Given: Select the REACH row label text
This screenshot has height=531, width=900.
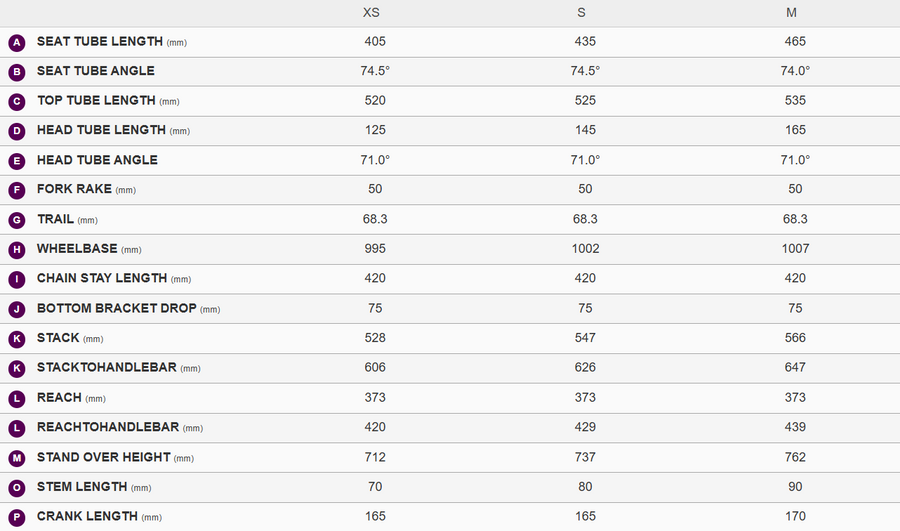Looking at the screenshot, I should coord(59,397).
